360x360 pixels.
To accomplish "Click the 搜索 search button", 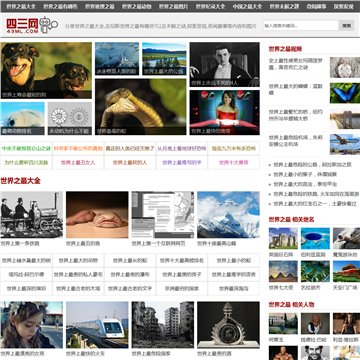I will click(x=347, y=25).
